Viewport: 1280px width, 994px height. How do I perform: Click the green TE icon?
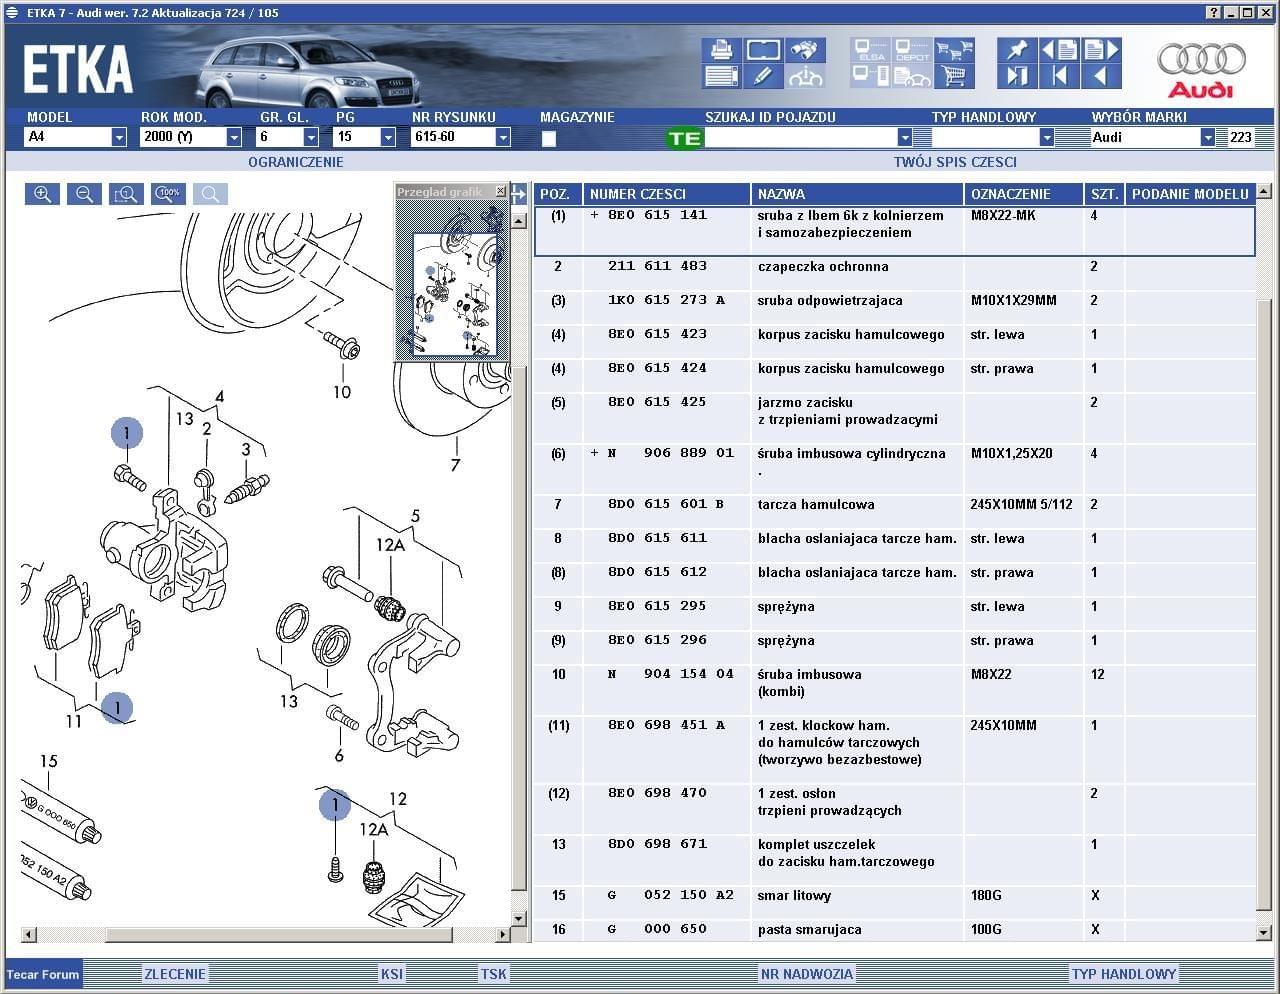[x=685, y=138]
